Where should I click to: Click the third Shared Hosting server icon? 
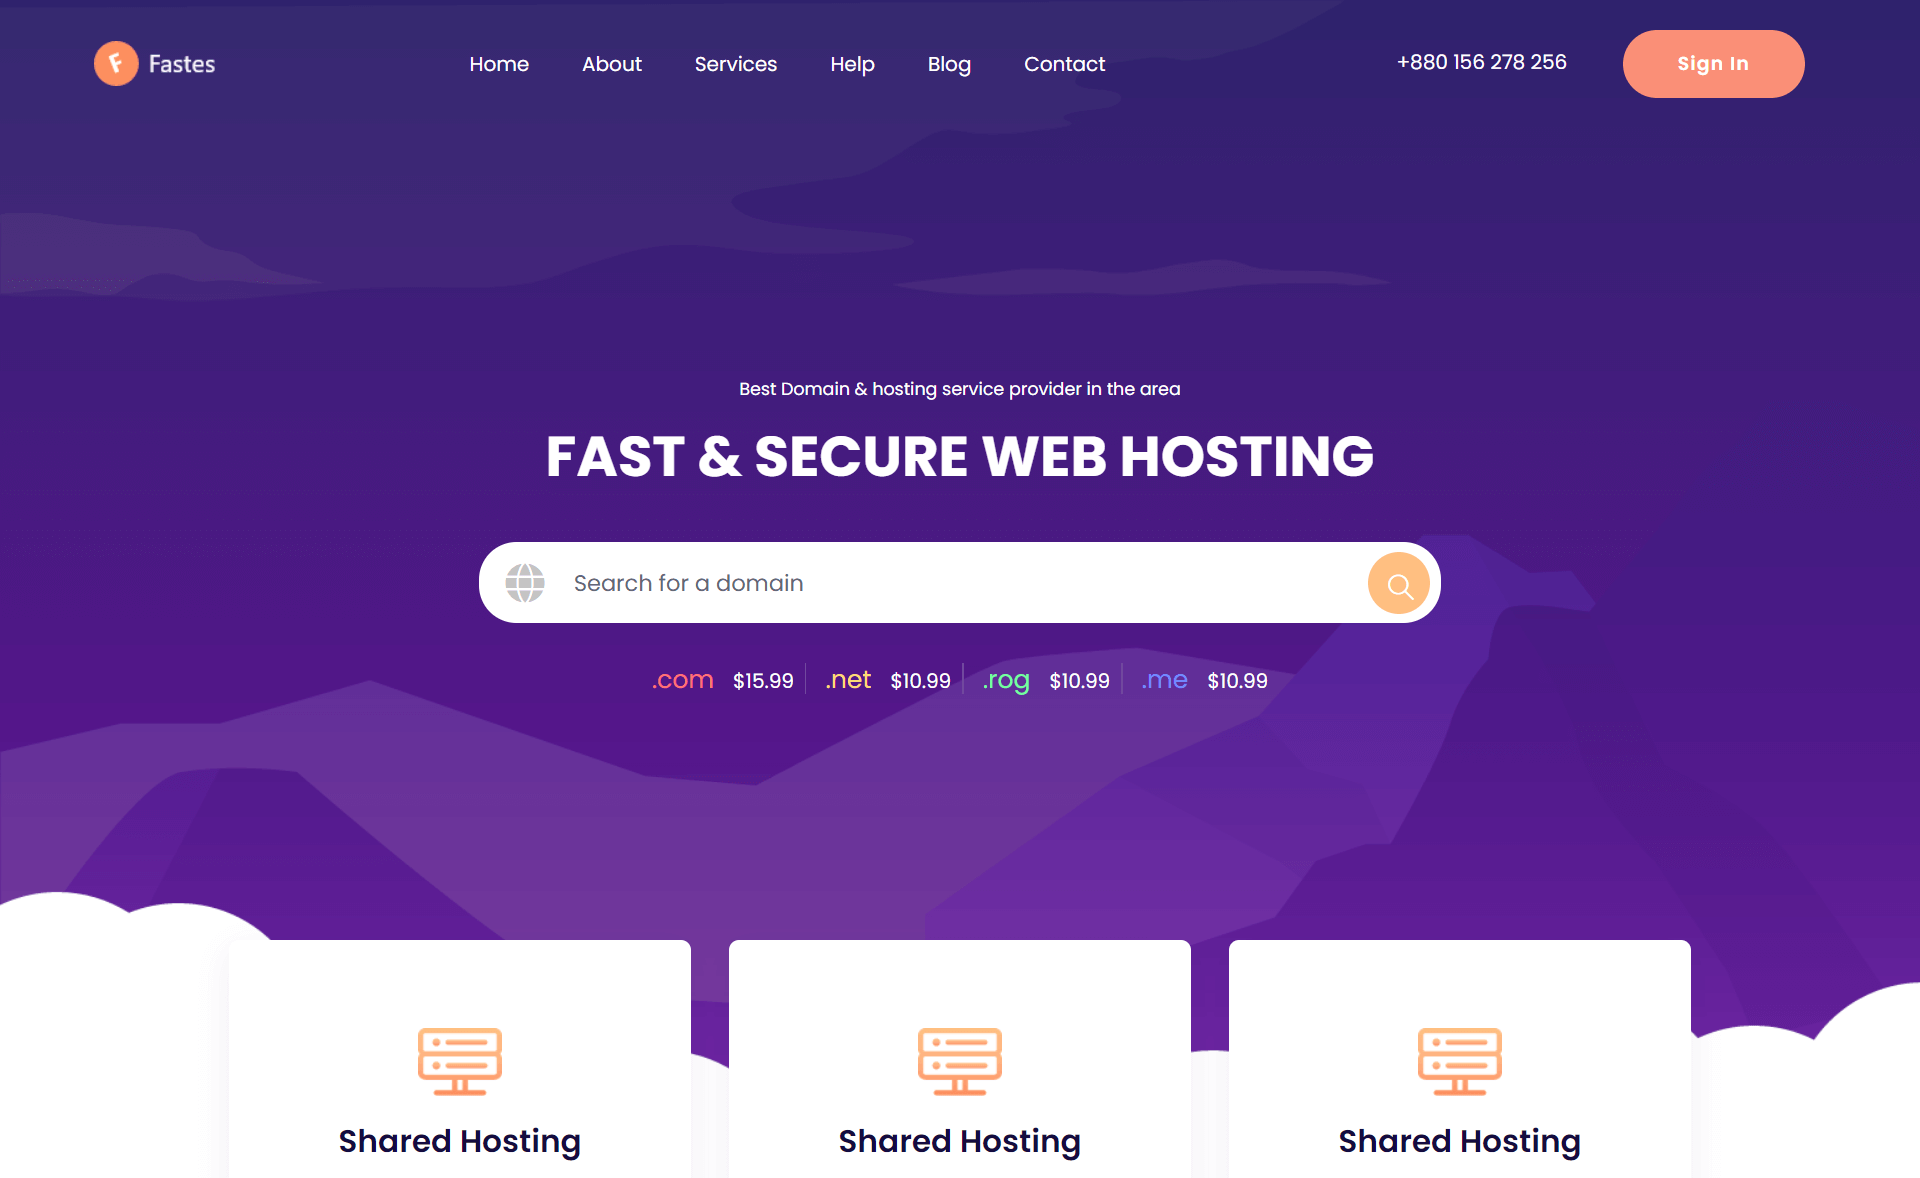1461,1057
